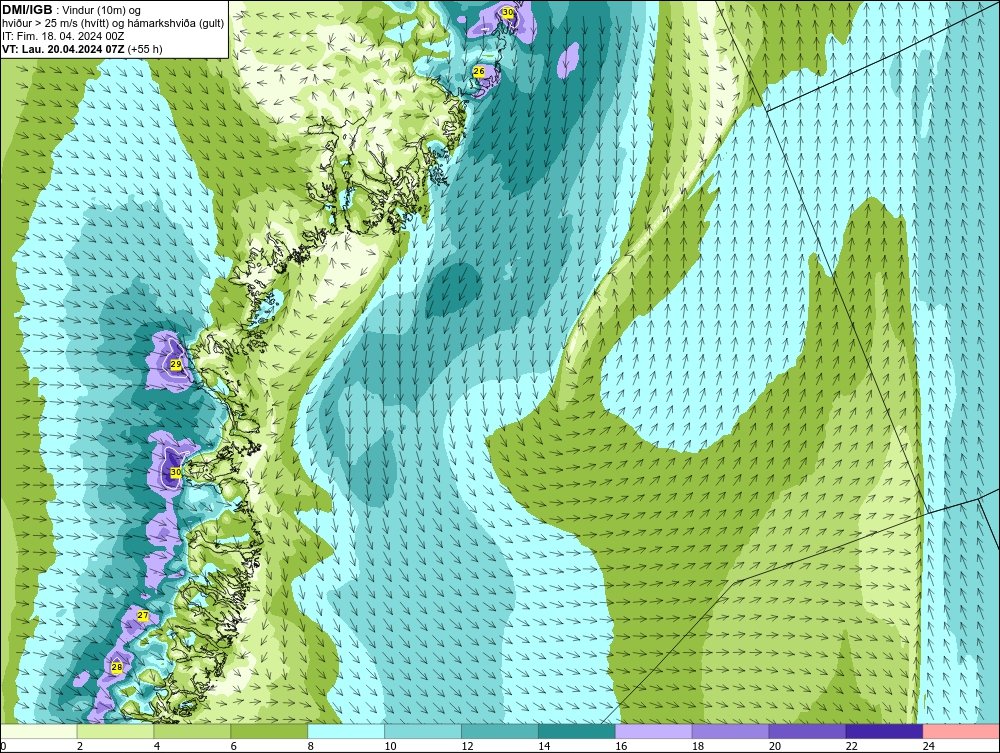Image resolution: width=1000 pixels, height=753 pixels.
Task: Click the yellow 26 gust label
Action: [x=479, y=72]
